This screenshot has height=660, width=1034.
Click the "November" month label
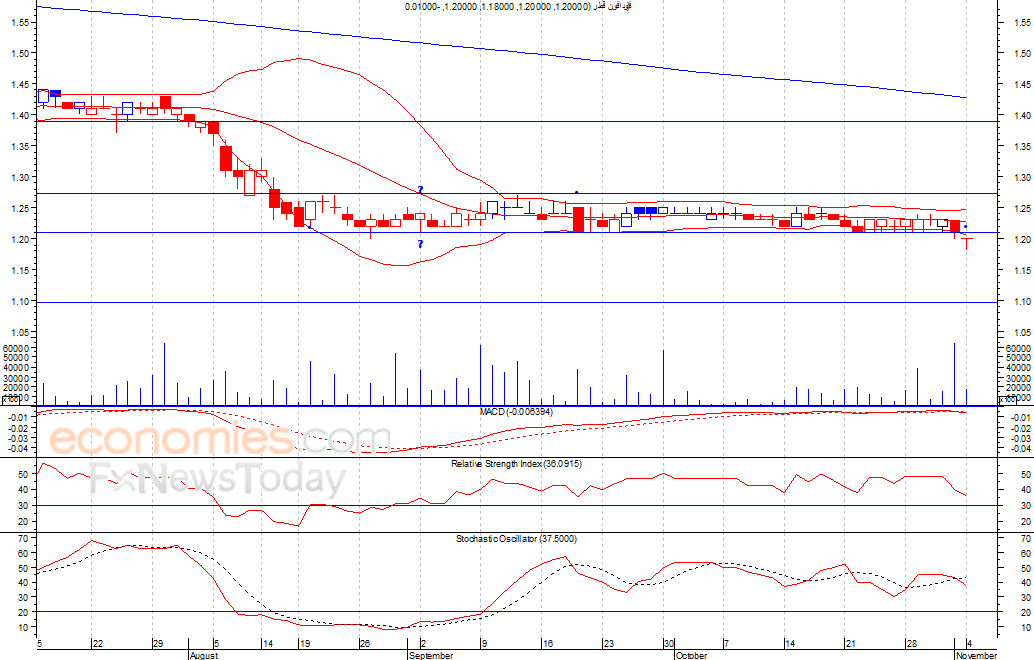pos(977,655)
